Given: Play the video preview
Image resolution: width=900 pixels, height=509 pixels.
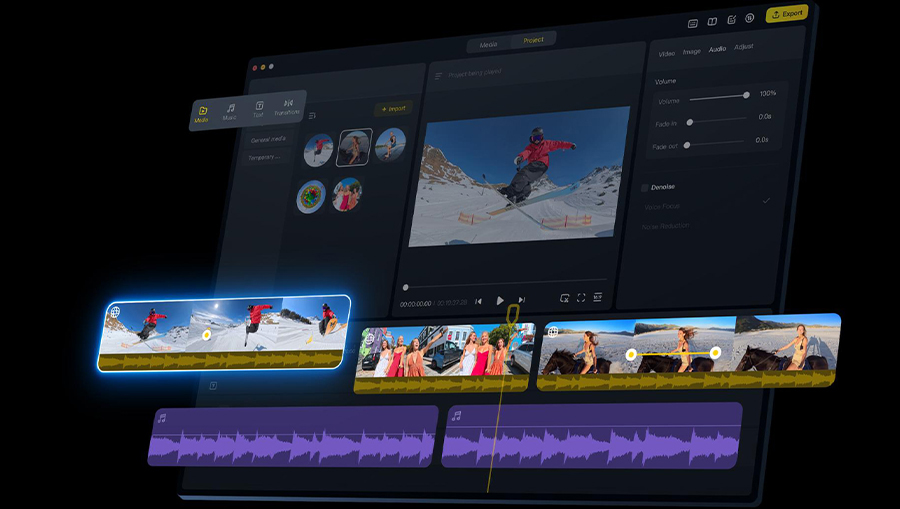Looking at the screenshot, I should click(500, 300).
